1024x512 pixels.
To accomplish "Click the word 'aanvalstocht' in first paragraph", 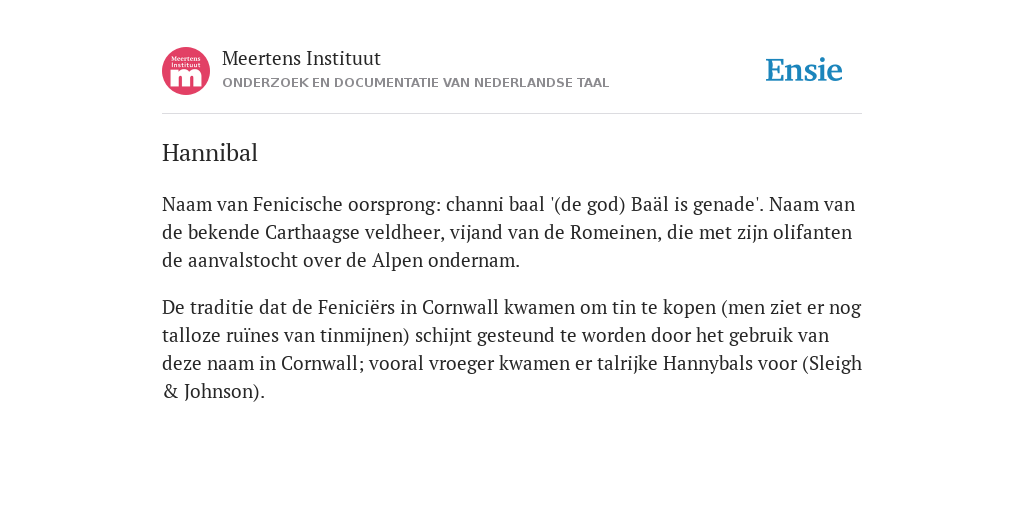I will pos(242,261).
